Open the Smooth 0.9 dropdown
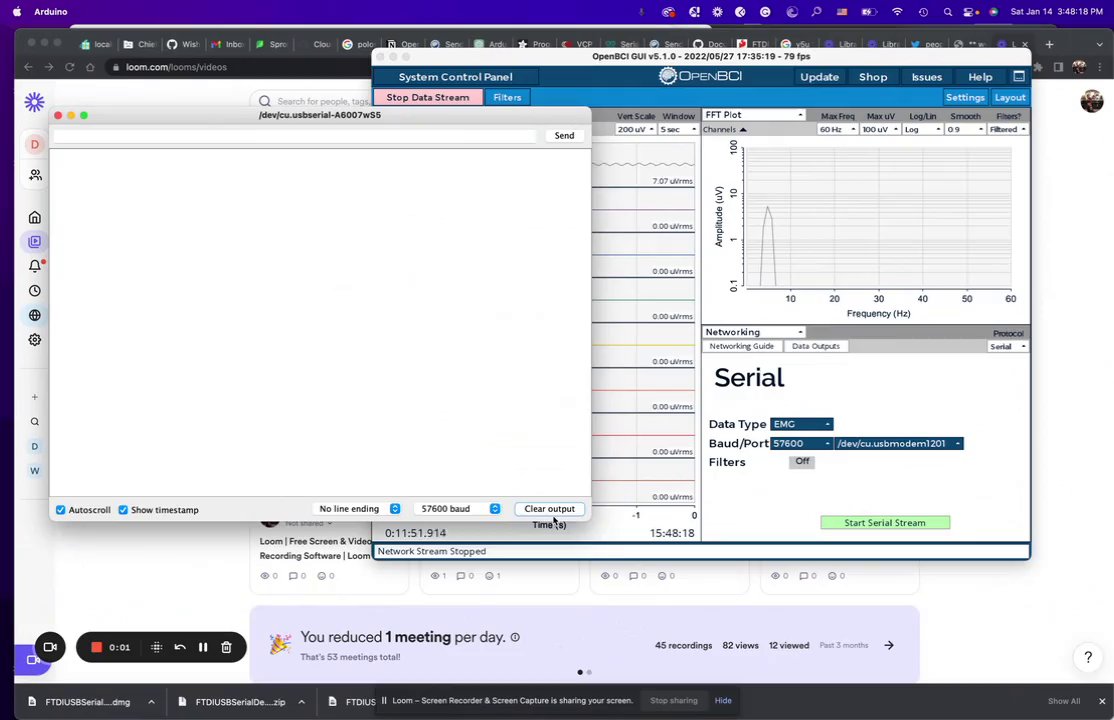This screenshot has height=720, width=1114. [966, 129]
